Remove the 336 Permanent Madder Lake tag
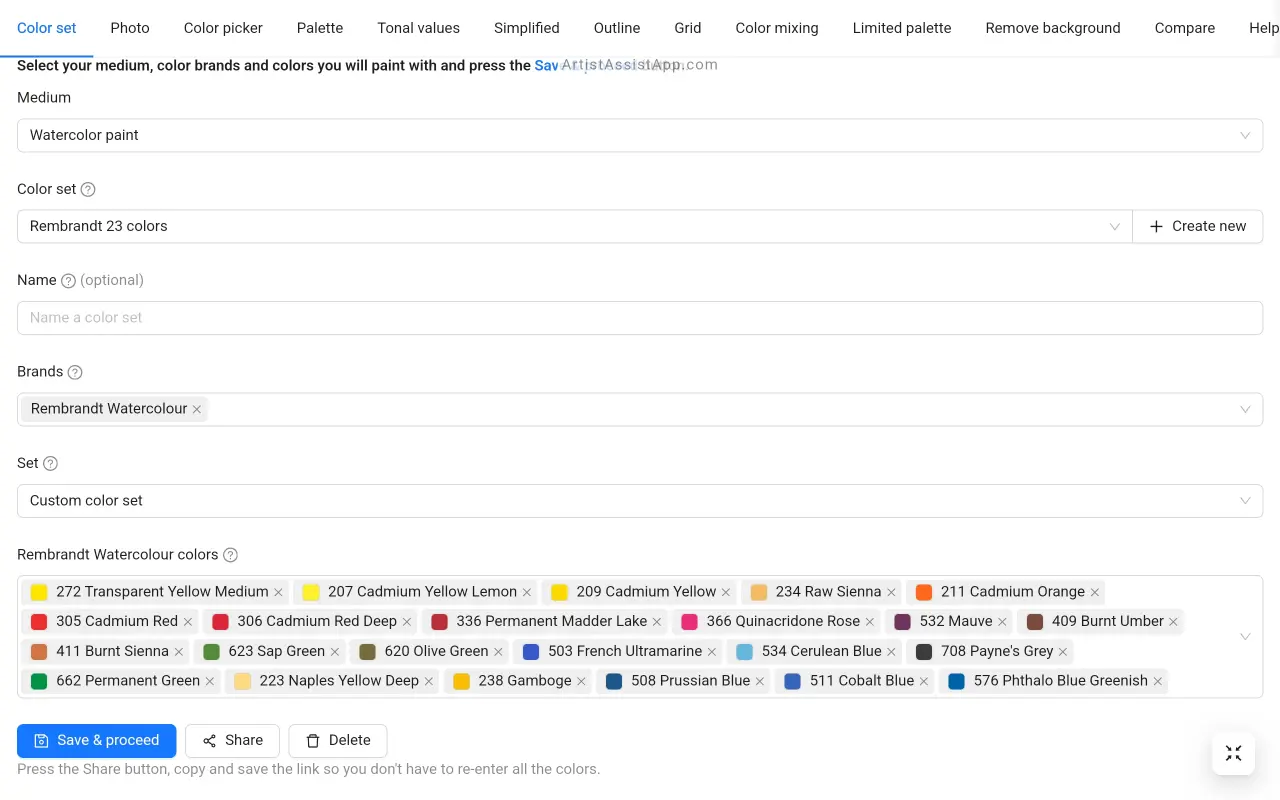1280x800 pixels. pos(657,622)
